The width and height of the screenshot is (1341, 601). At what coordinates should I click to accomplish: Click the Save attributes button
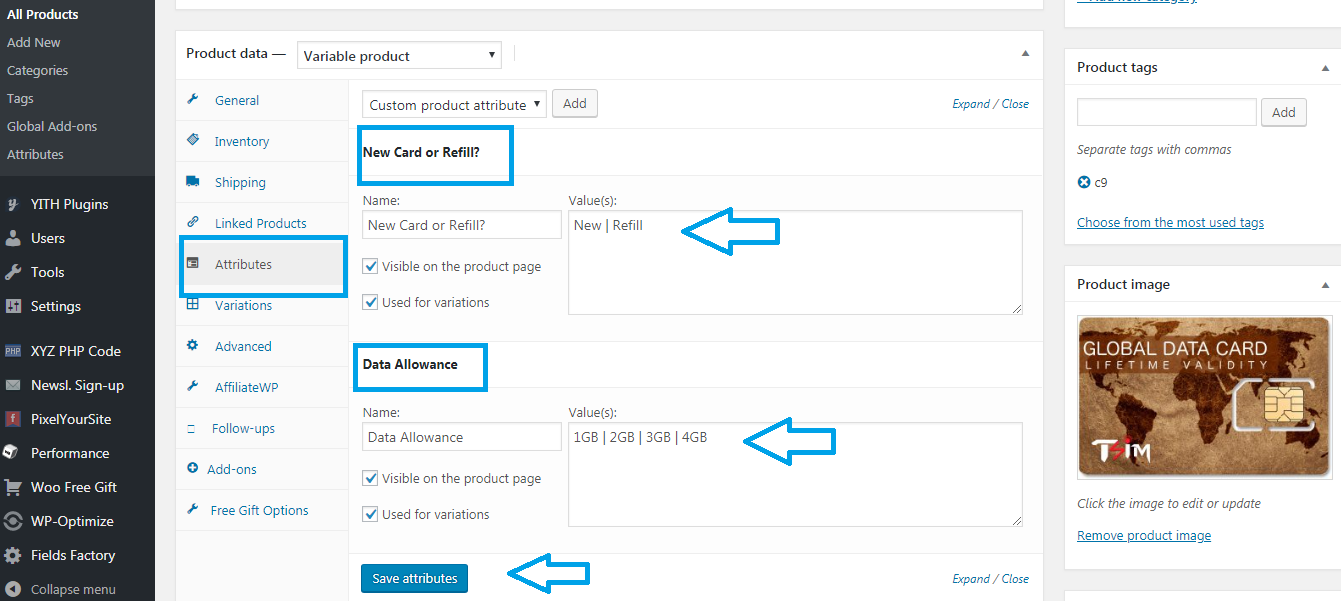[414, 578]
